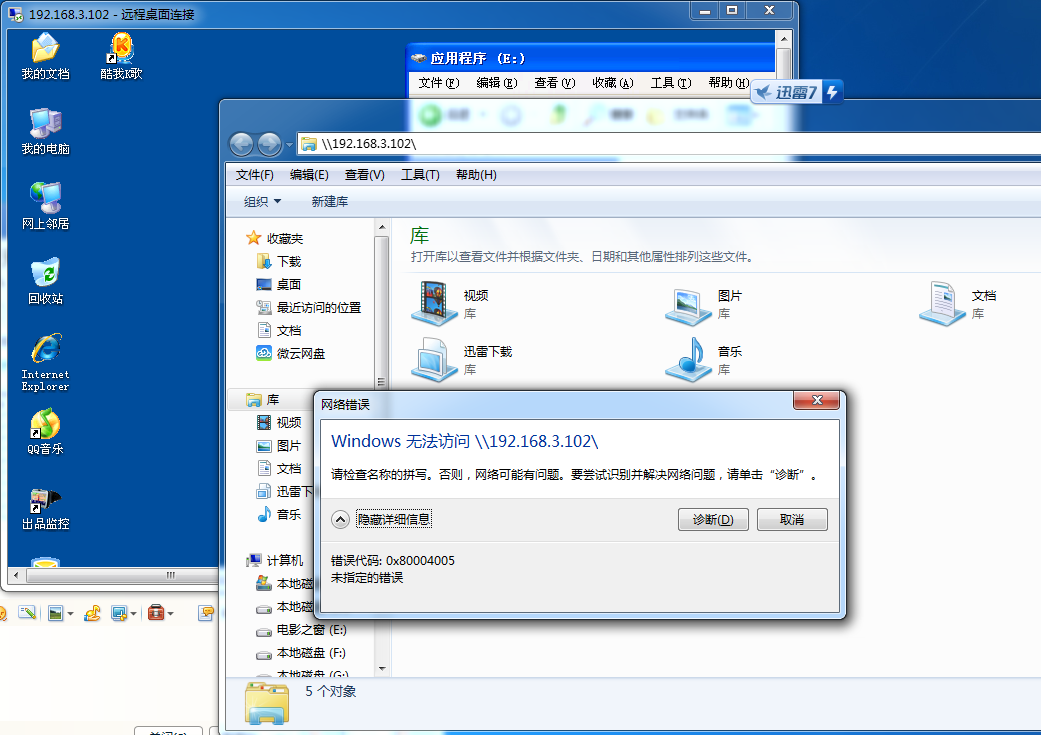Screen dimensions: 1041x735
Task: Click the 取消 button in error dialog
Action: [792, 519]
